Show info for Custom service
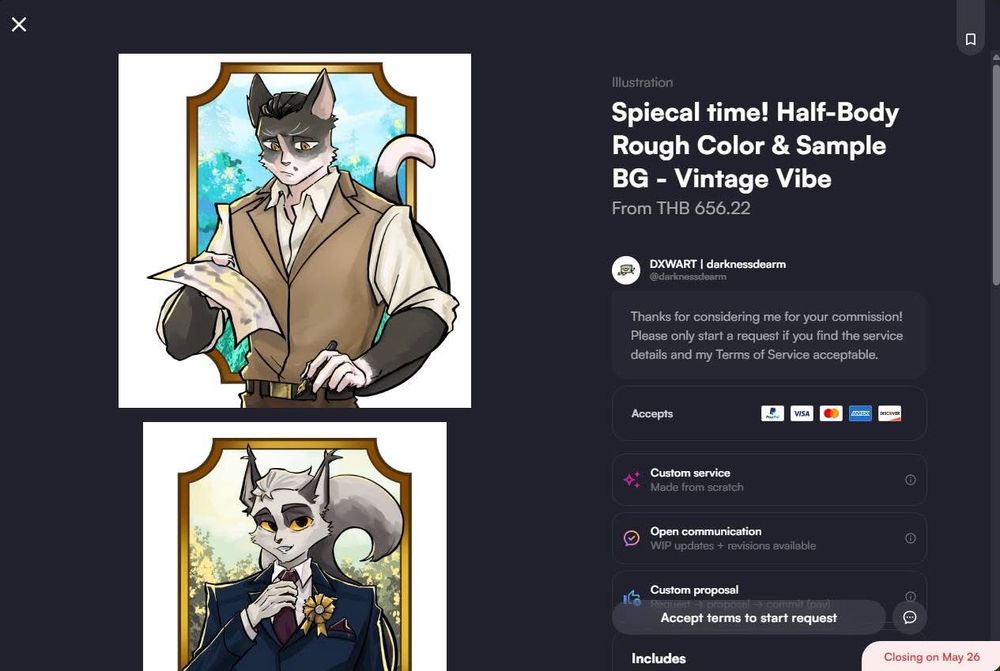The height and width of the screenshot is (671, 1000). coord(910,480)
